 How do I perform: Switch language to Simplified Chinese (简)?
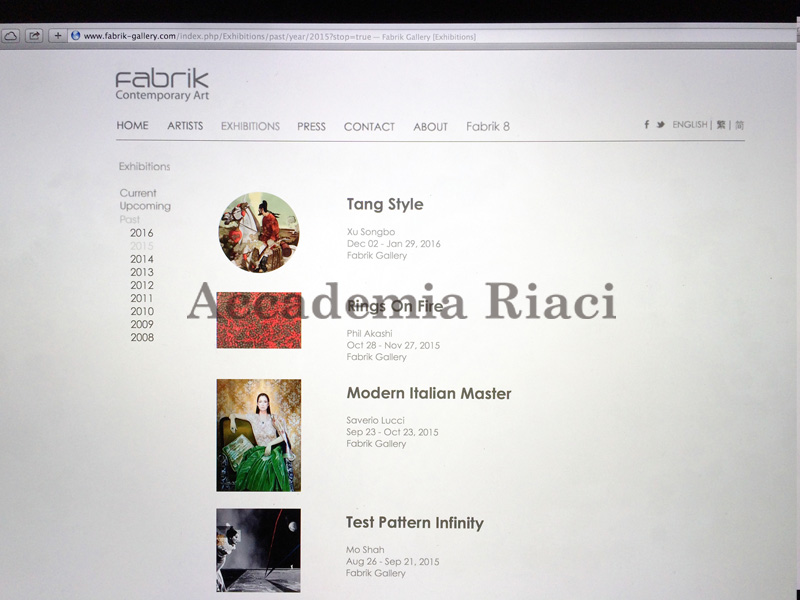click(x=739, y=125)
